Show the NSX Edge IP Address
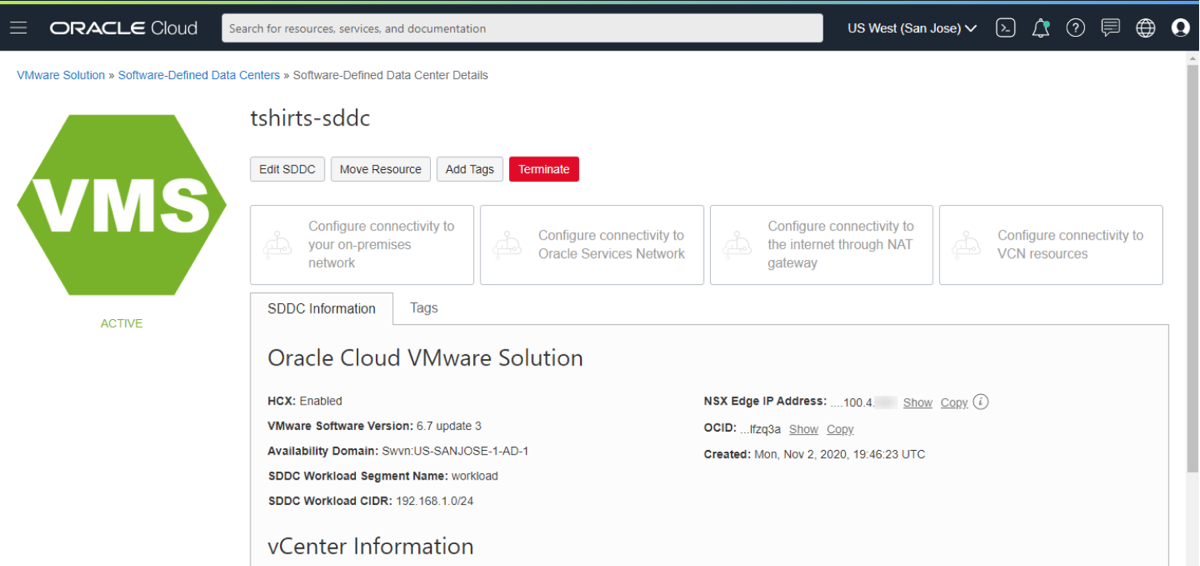The width and height of the screenshot is (1200, 566). pyautogui.click(x=918, y=402)
